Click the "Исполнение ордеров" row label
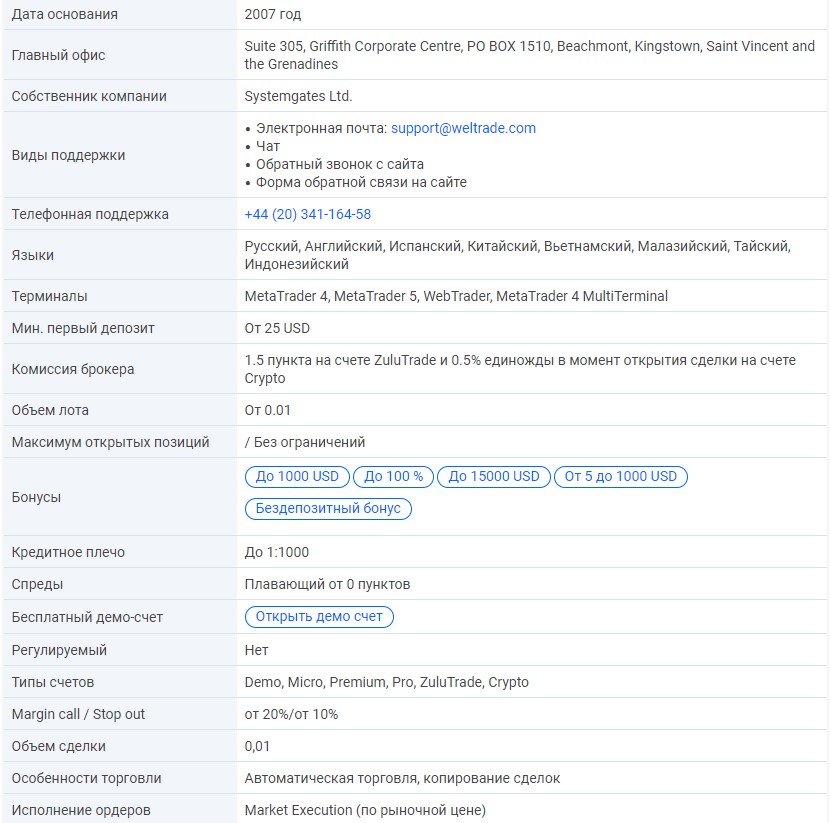 (81, 810)
